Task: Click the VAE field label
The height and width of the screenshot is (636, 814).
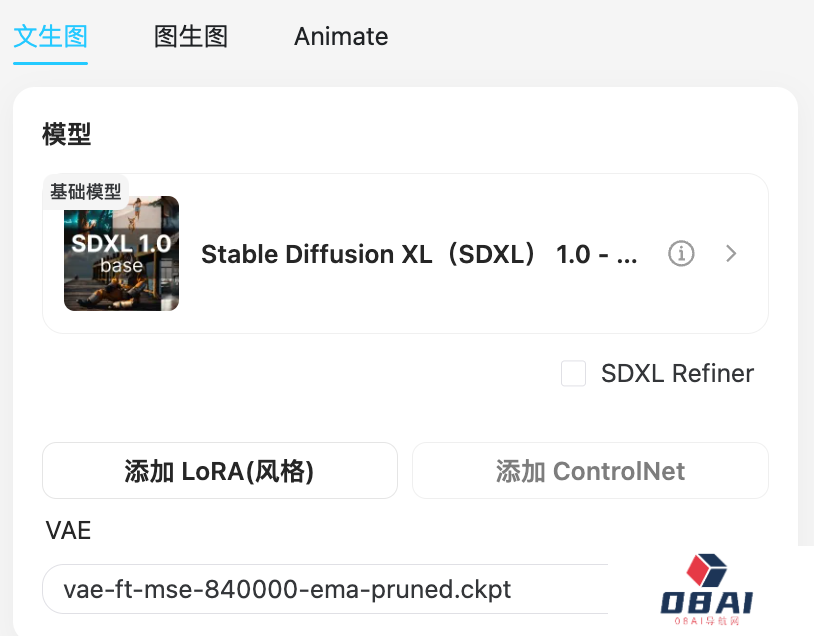Action: [68, 530]
